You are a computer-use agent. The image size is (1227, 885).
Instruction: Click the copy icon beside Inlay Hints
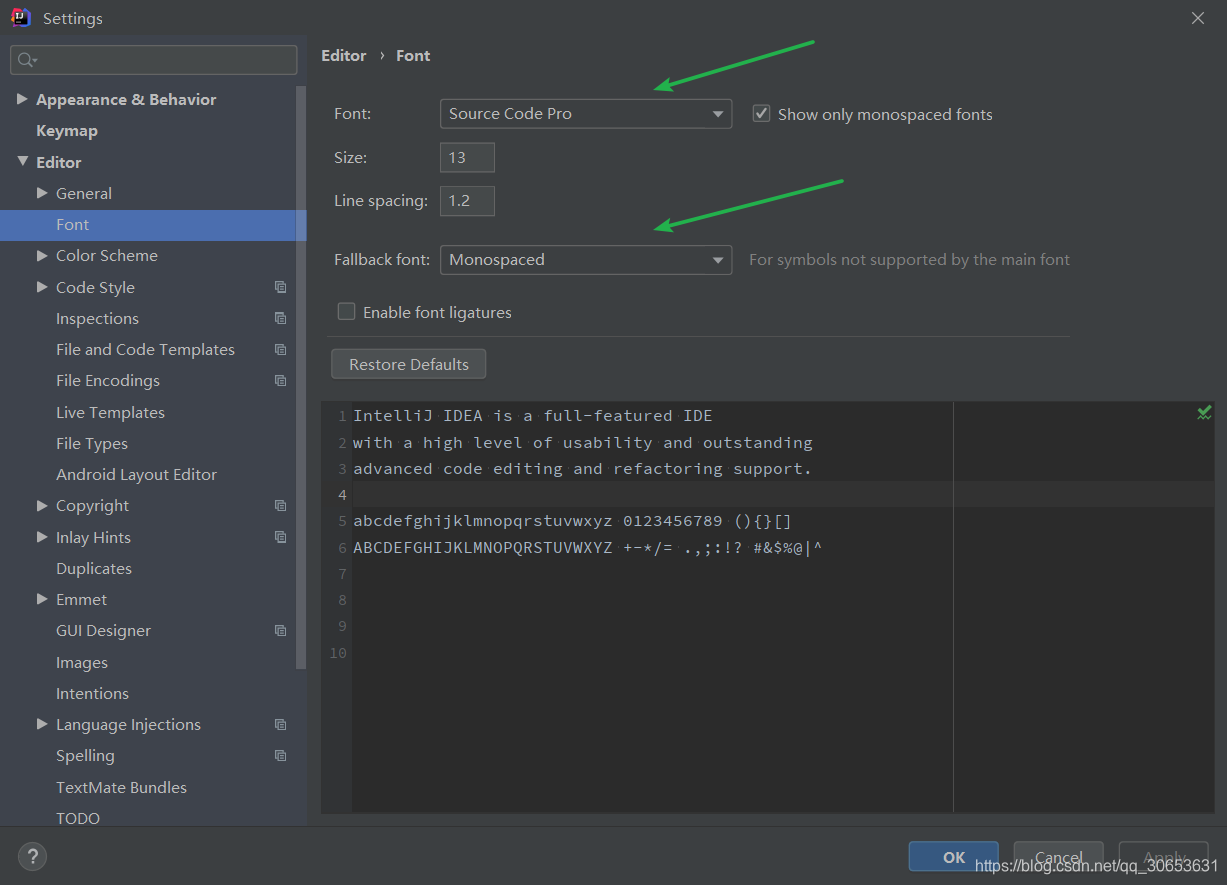[280, 537]
